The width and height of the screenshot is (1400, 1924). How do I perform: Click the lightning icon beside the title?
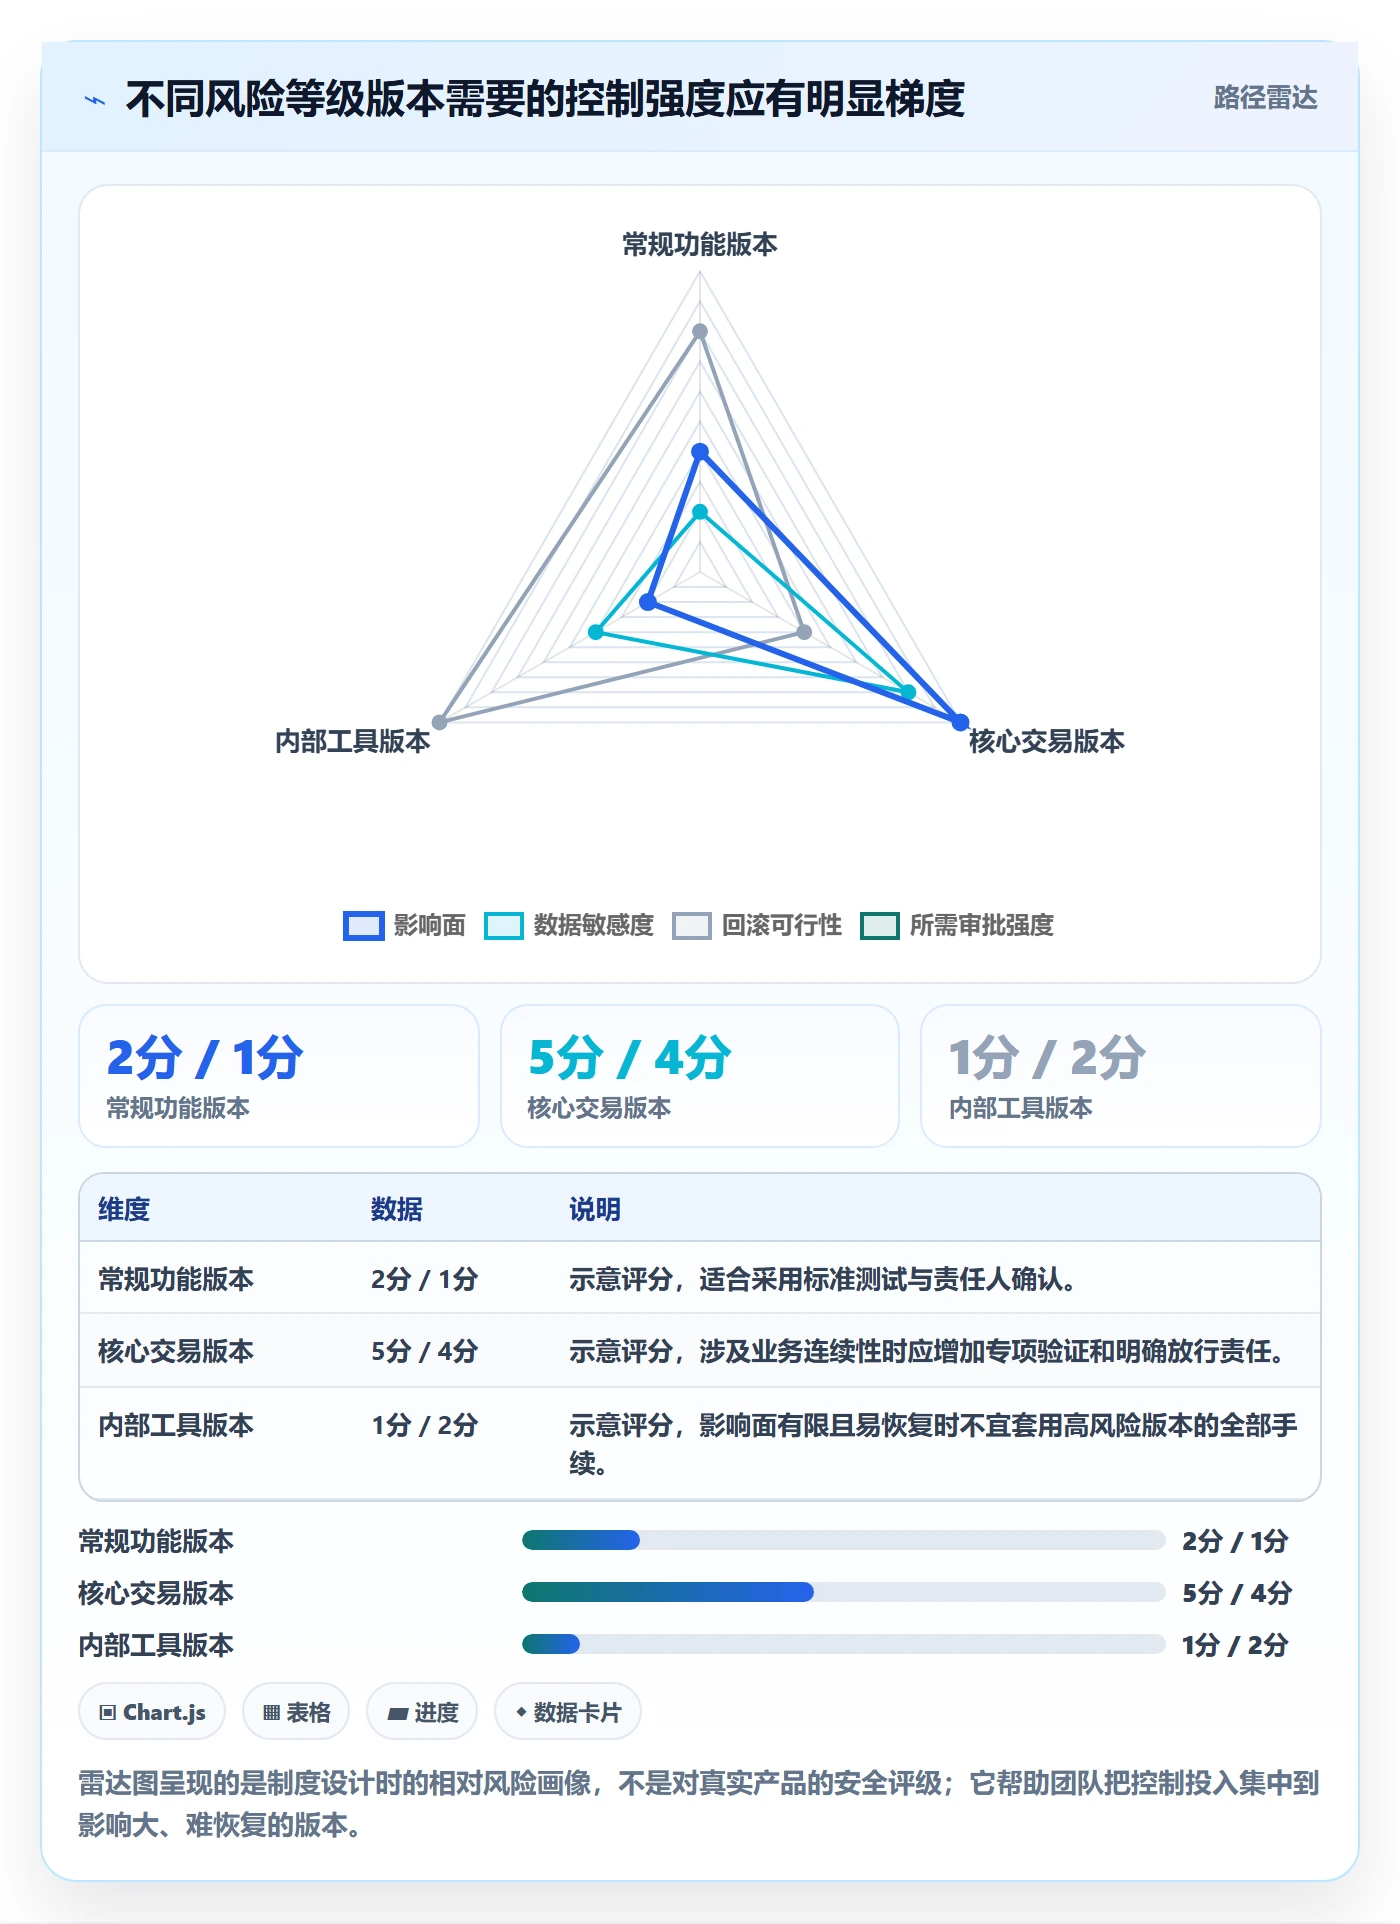[95, 100]
